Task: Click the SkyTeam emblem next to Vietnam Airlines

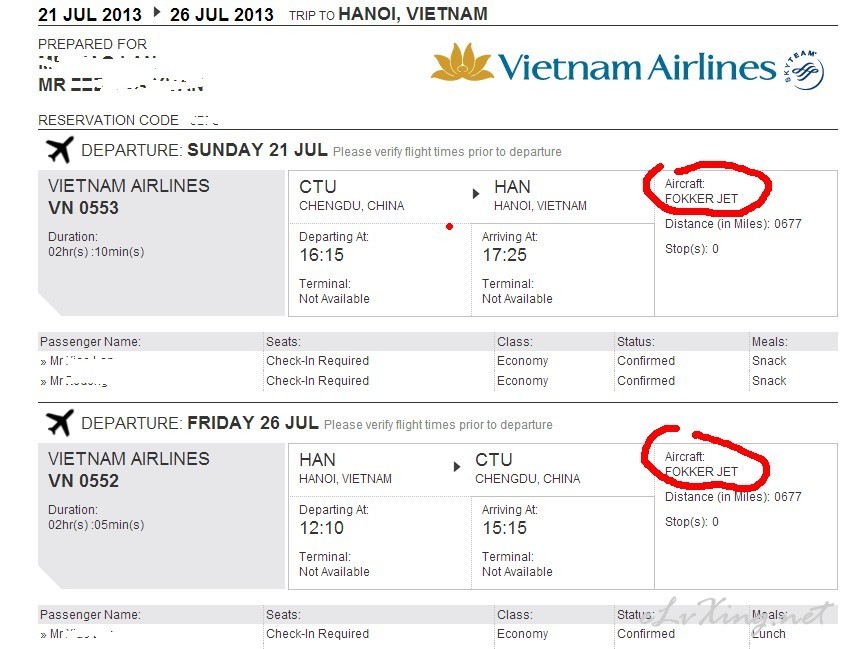Action: tap(804, 70)
